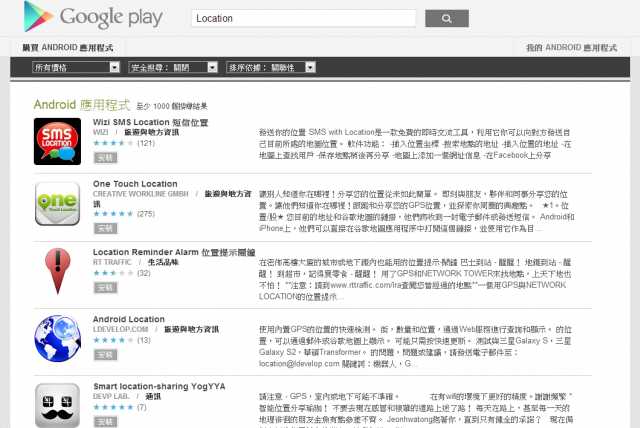640x428 pixels.
Task: Open the Location Reminder Alarm title link
Action: coord(174,252)
